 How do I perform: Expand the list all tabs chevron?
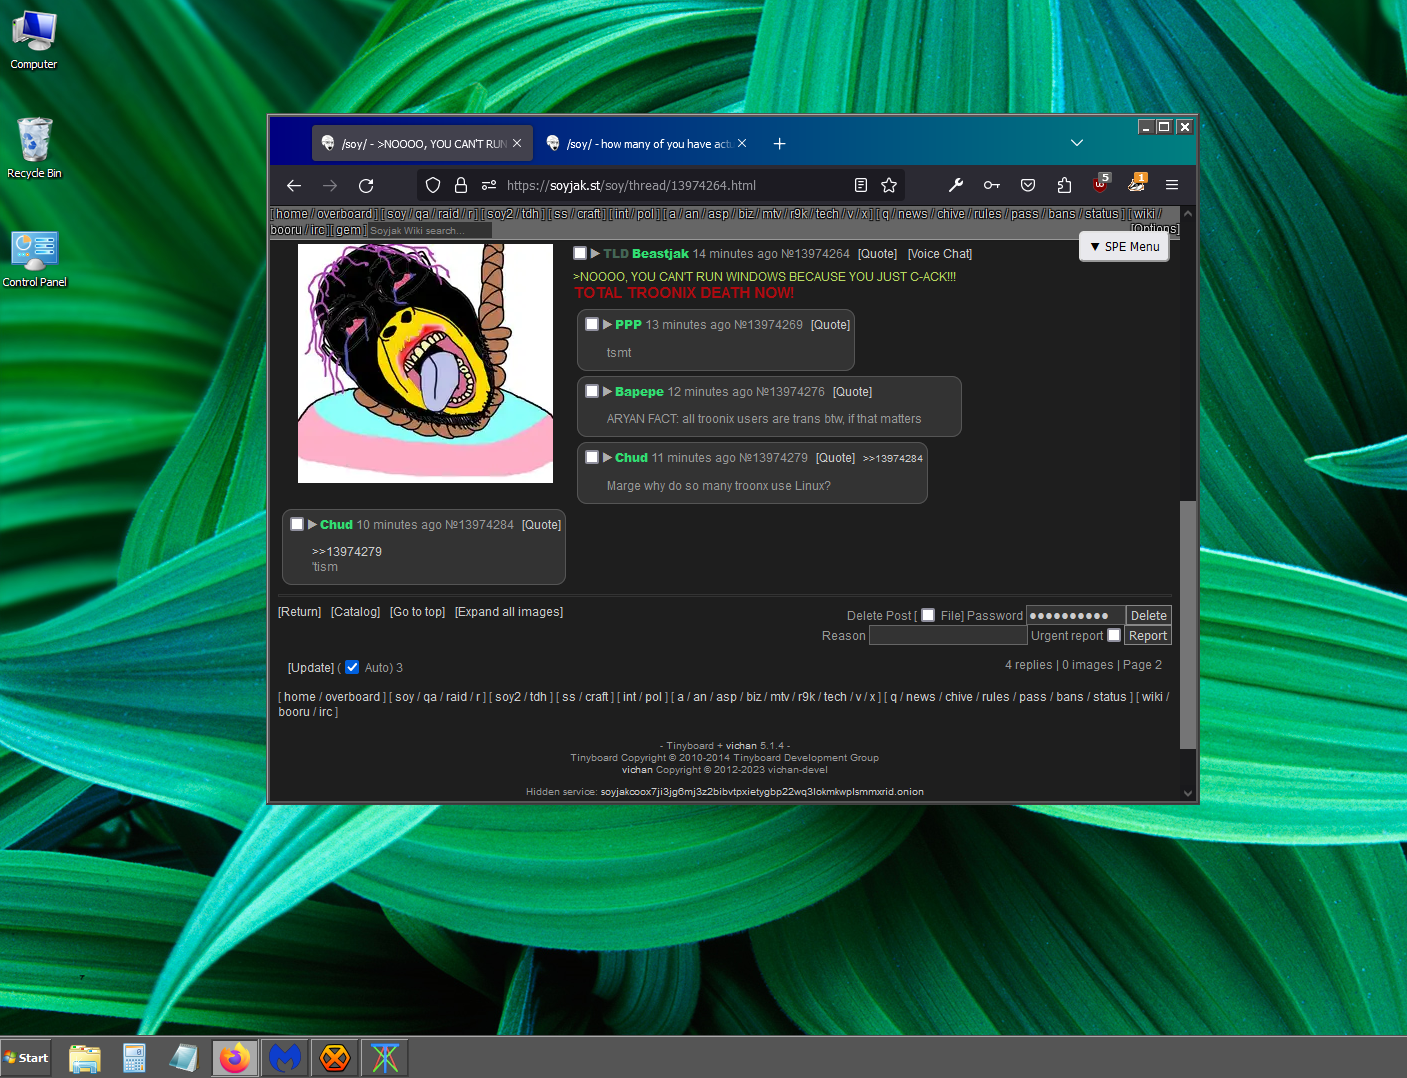(x=1077, y=143)
